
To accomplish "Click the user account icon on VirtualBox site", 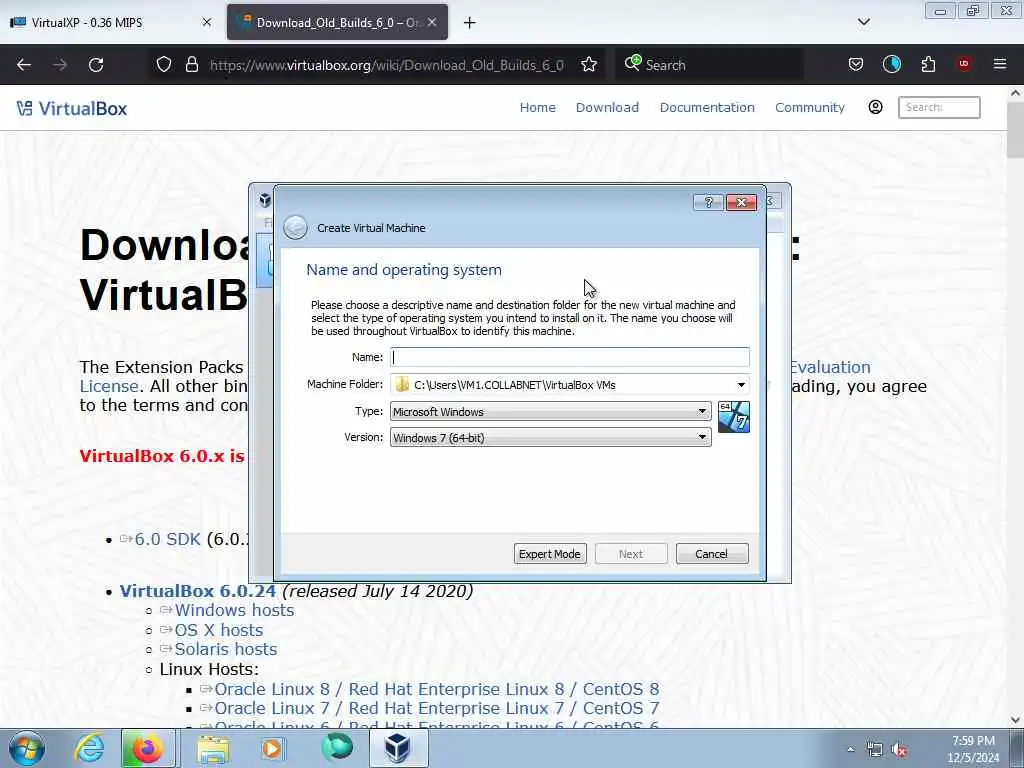I will point(876,107).
